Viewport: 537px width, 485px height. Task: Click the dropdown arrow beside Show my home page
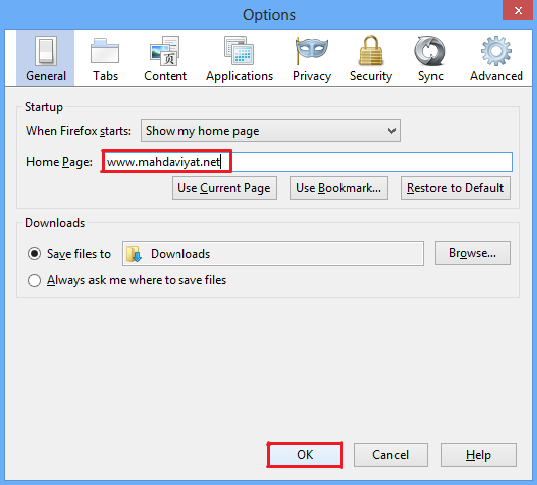coord(391,130)
